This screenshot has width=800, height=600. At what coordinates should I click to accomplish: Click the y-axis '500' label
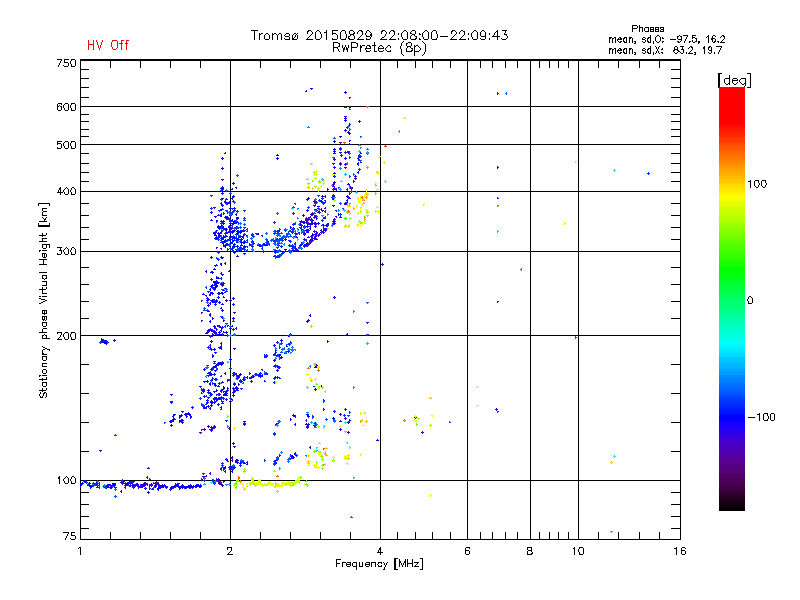tap(66, 145)
